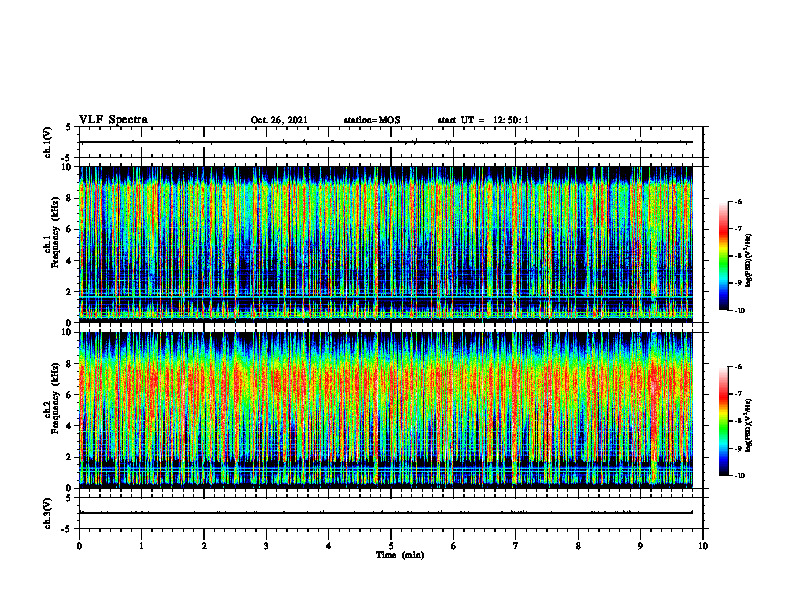
Task: Click the "ch.1(V)" waveform axis label
Action: click(x=47, y=142)
